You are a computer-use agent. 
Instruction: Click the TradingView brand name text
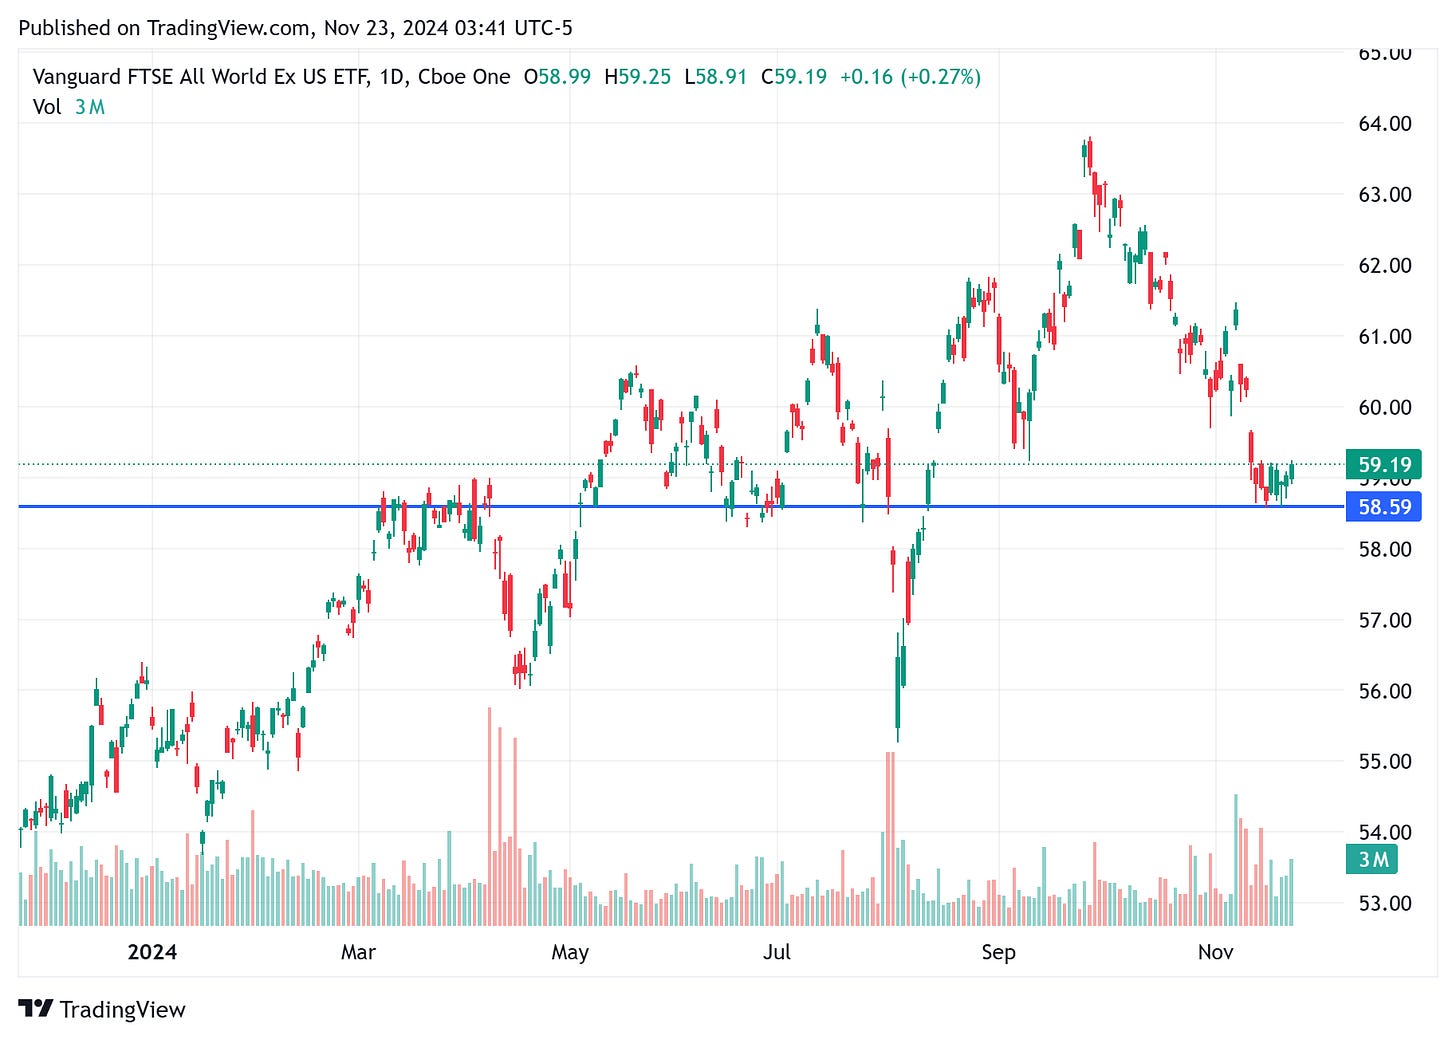click(x=123, y=1009)
